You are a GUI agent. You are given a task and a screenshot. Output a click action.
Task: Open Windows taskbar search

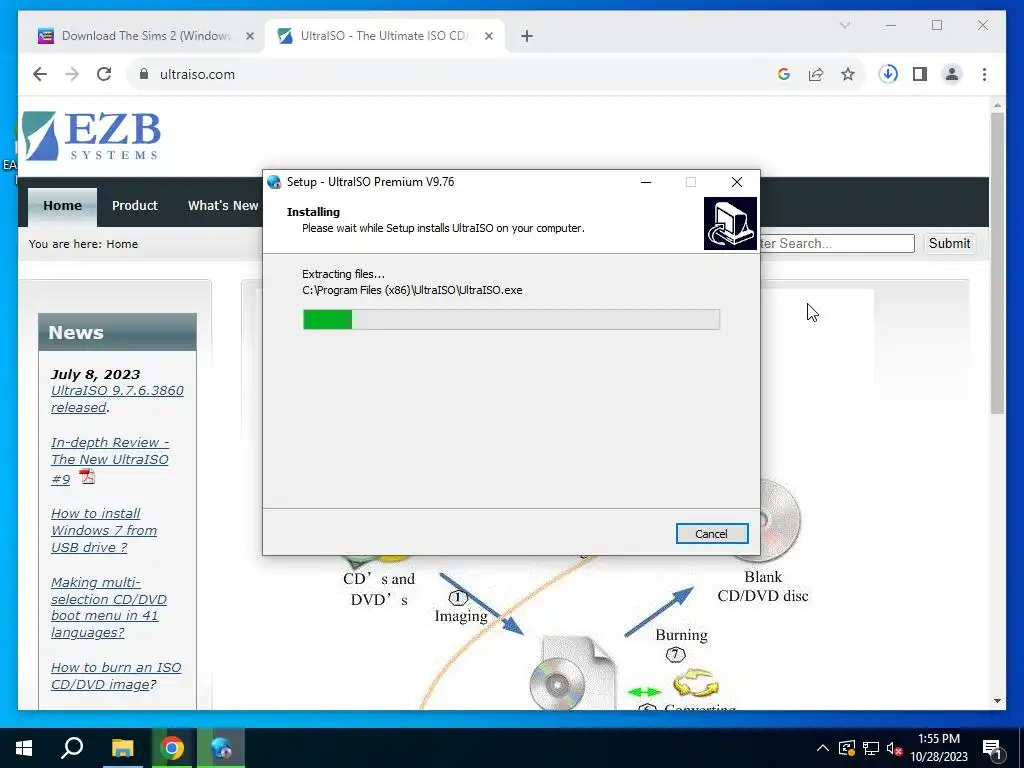click(x=72, y=748)
